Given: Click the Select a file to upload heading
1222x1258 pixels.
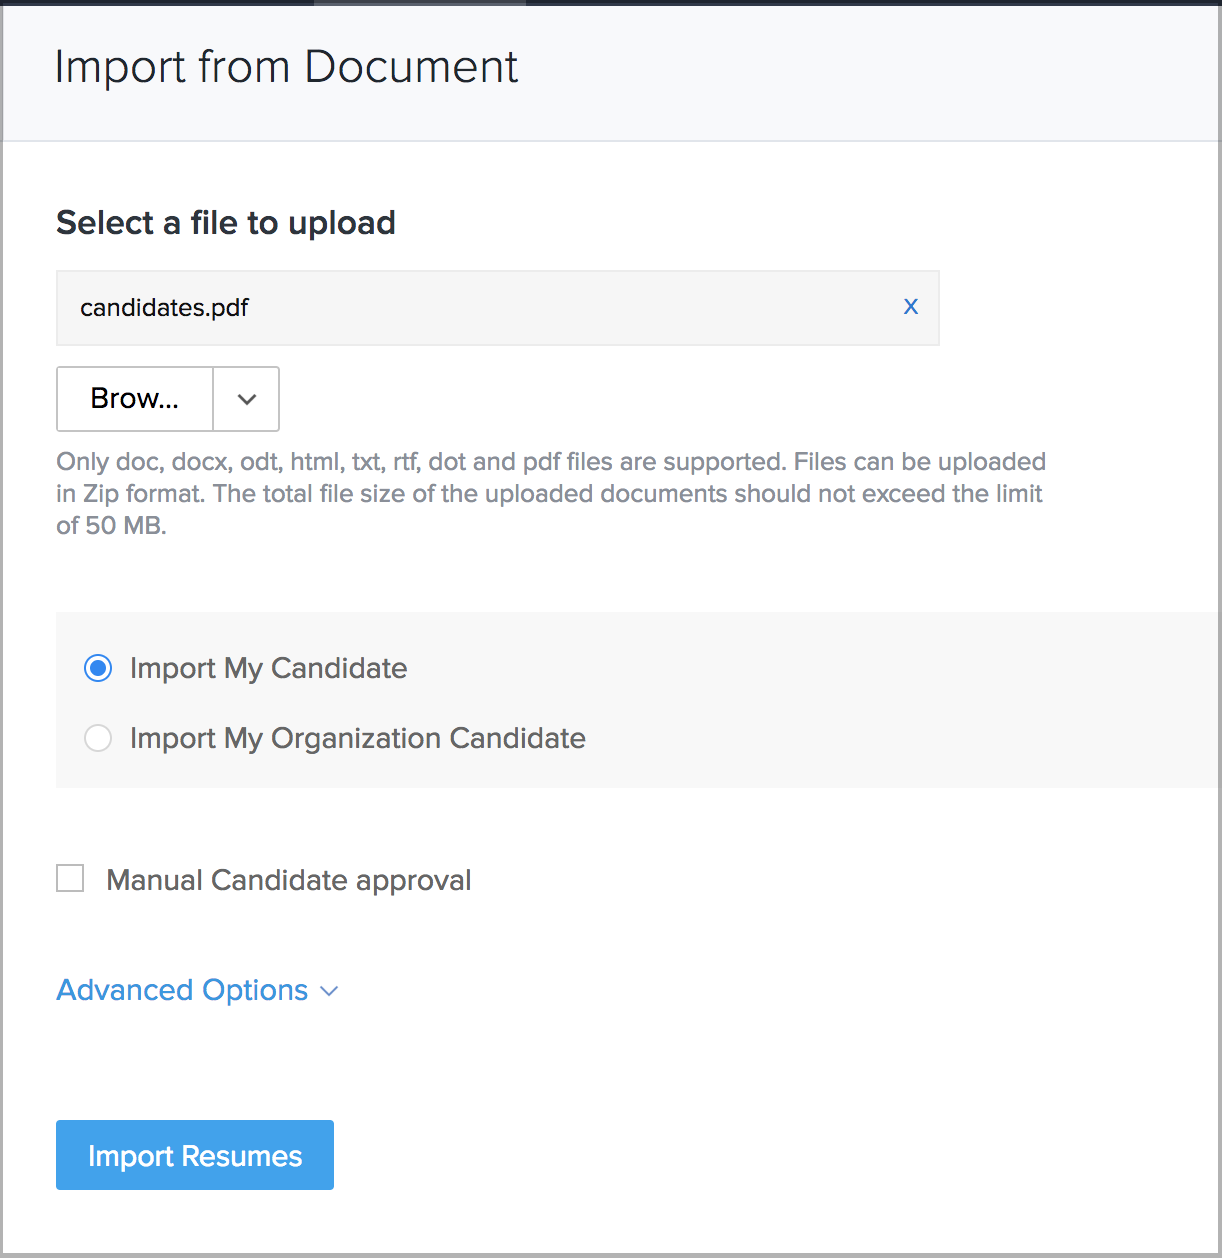Looking at the screenshot, I should click(x=226, y=222).
